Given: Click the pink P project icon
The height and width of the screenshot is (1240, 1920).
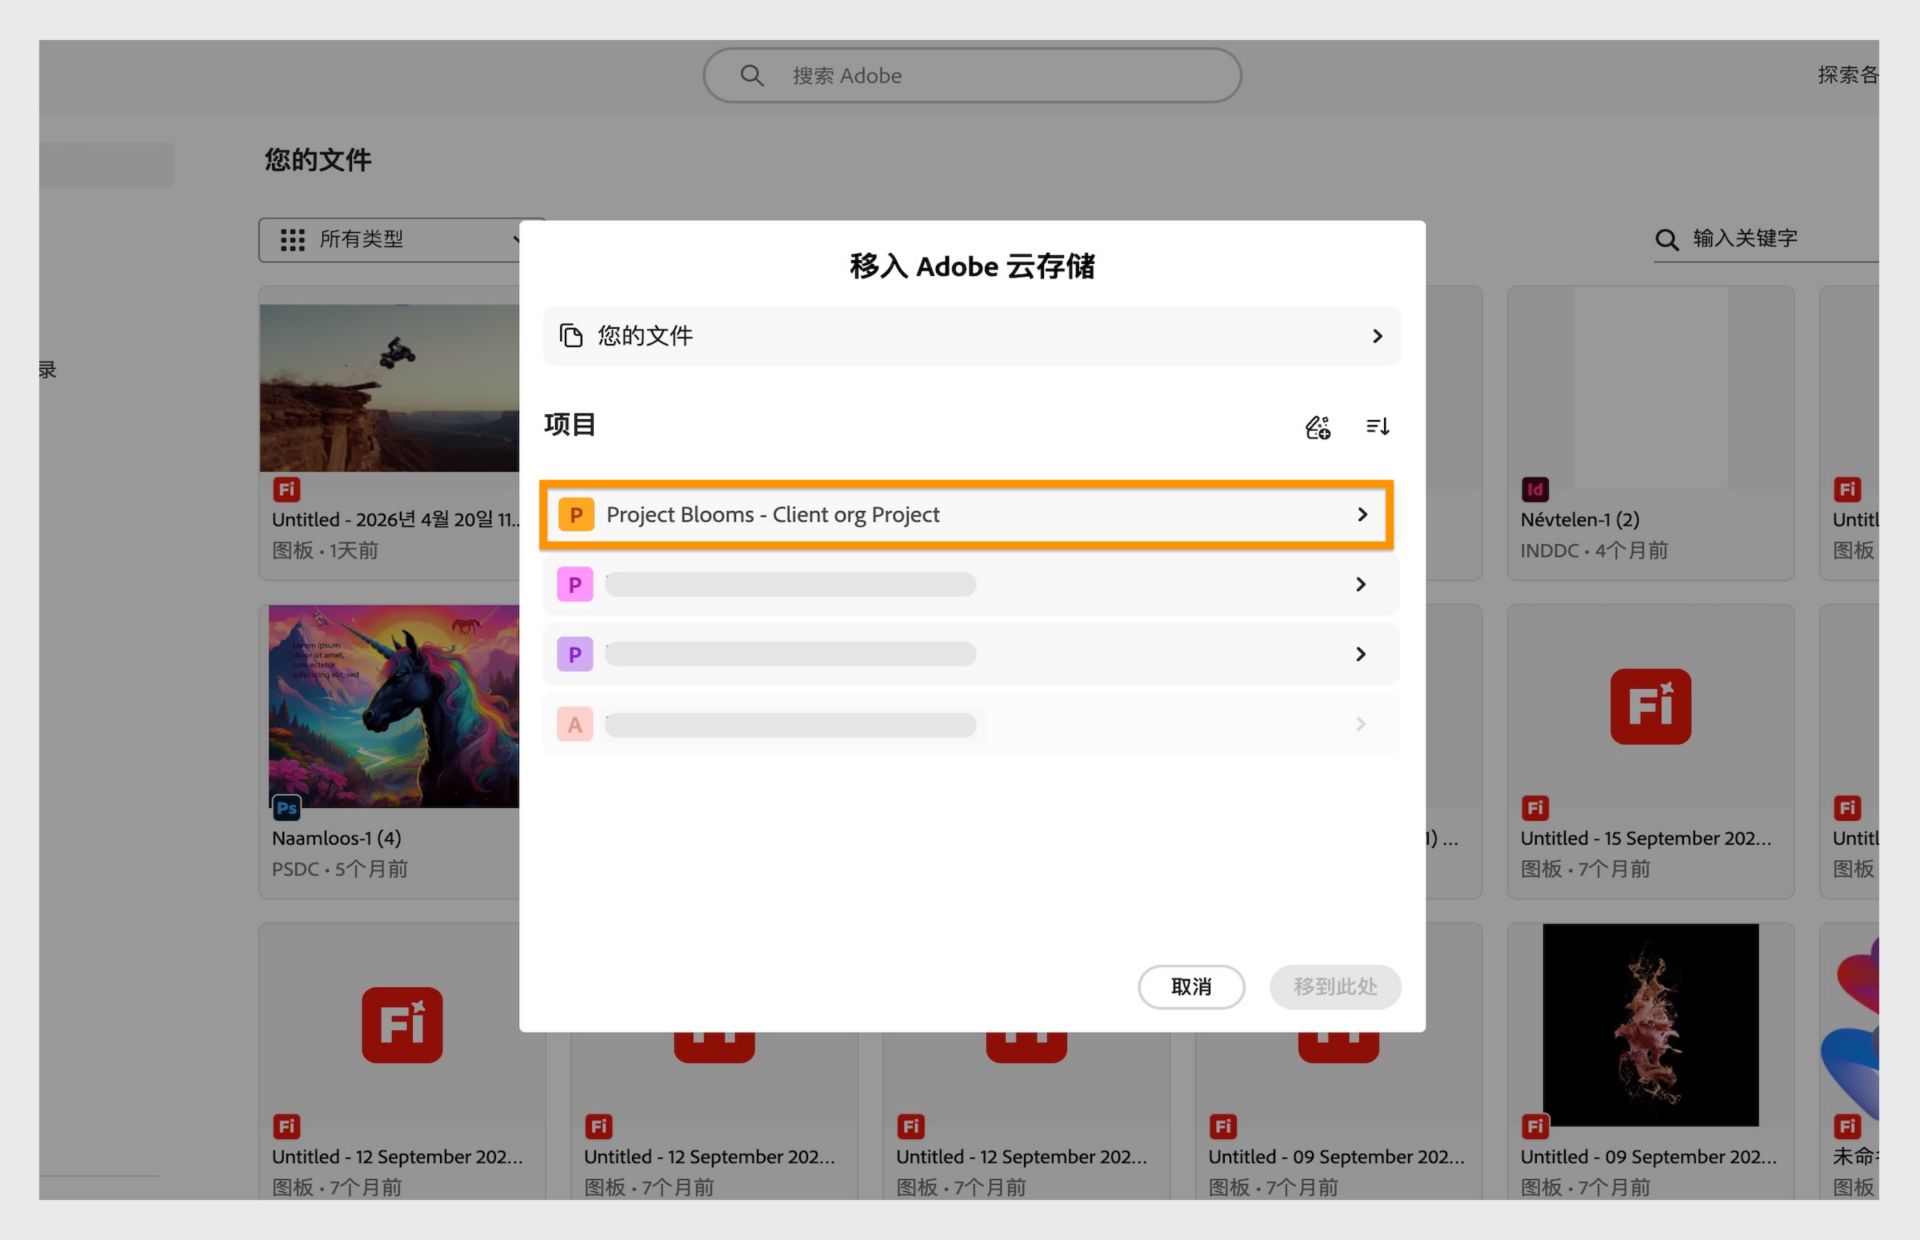Looking at the screenshot, I should pos(575,585).
